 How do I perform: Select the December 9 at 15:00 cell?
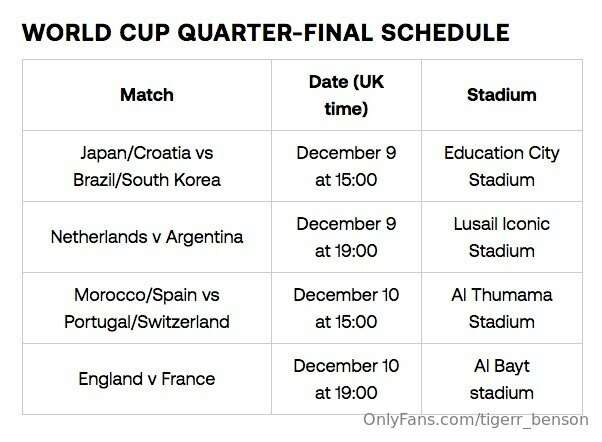pyautogui.click(x=346, y=166)
